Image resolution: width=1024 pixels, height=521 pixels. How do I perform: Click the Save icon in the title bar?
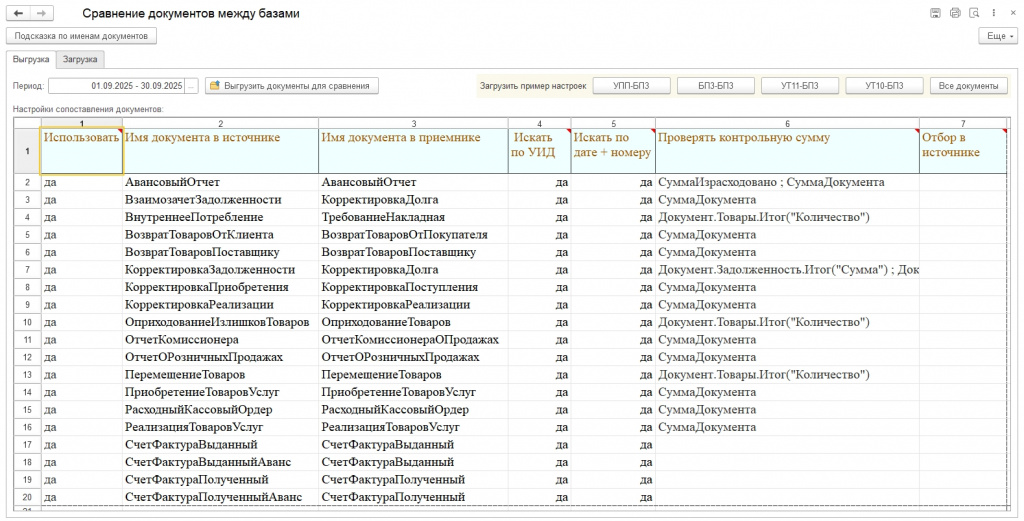[x=935, y=13]
